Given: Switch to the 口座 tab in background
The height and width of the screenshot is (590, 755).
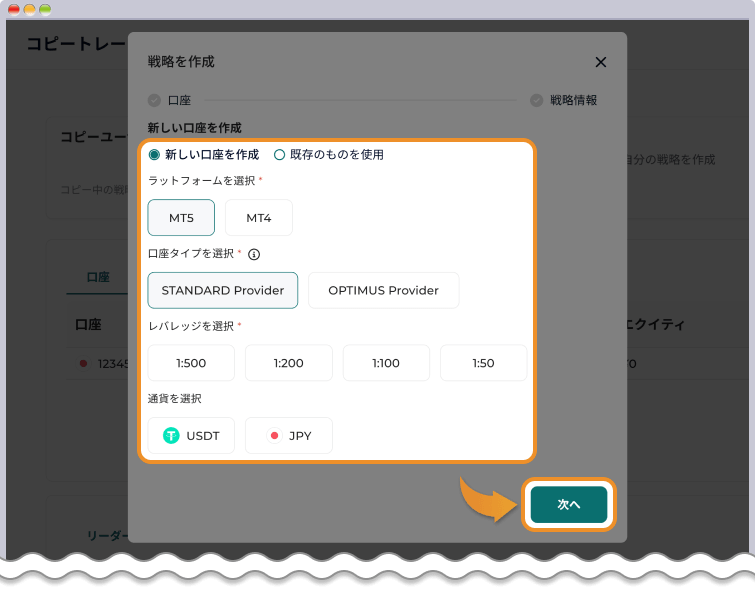Looking at the screenshot, I should tap(98, 277).
